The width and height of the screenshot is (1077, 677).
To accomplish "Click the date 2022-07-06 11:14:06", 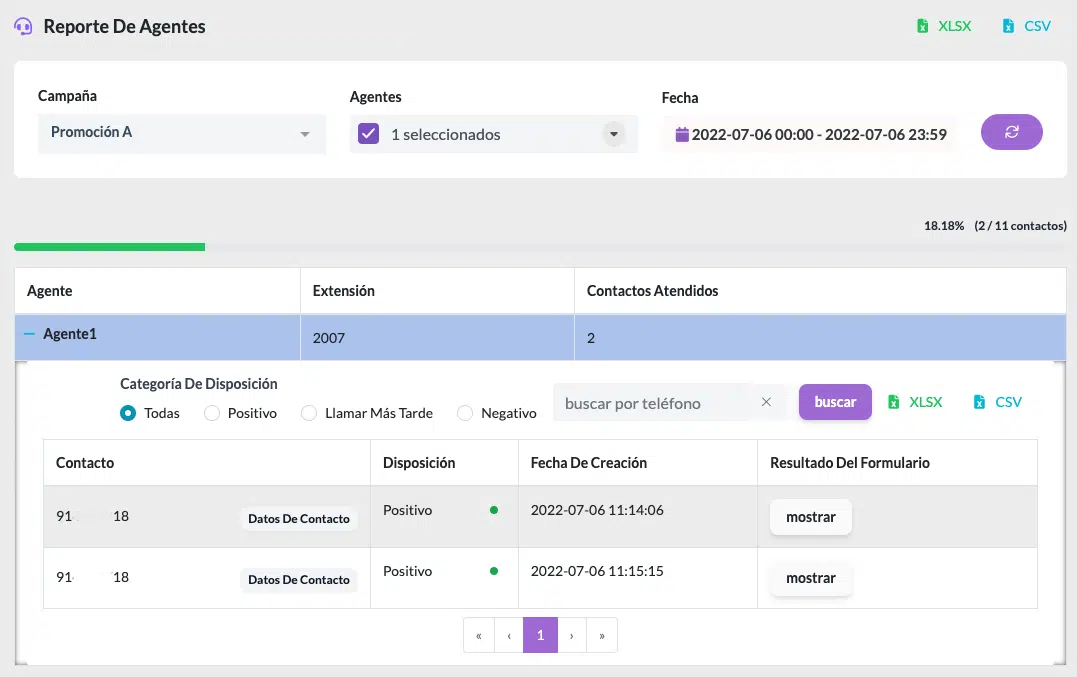I will pyautogui.click(x=597, y=510).
